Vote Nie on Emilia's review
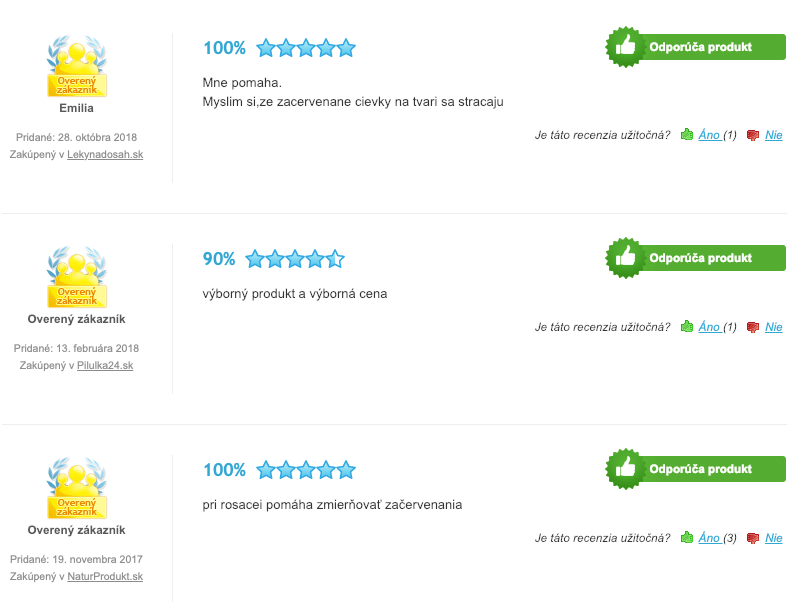Screen dimensions: 795x602 coord(774,134)
